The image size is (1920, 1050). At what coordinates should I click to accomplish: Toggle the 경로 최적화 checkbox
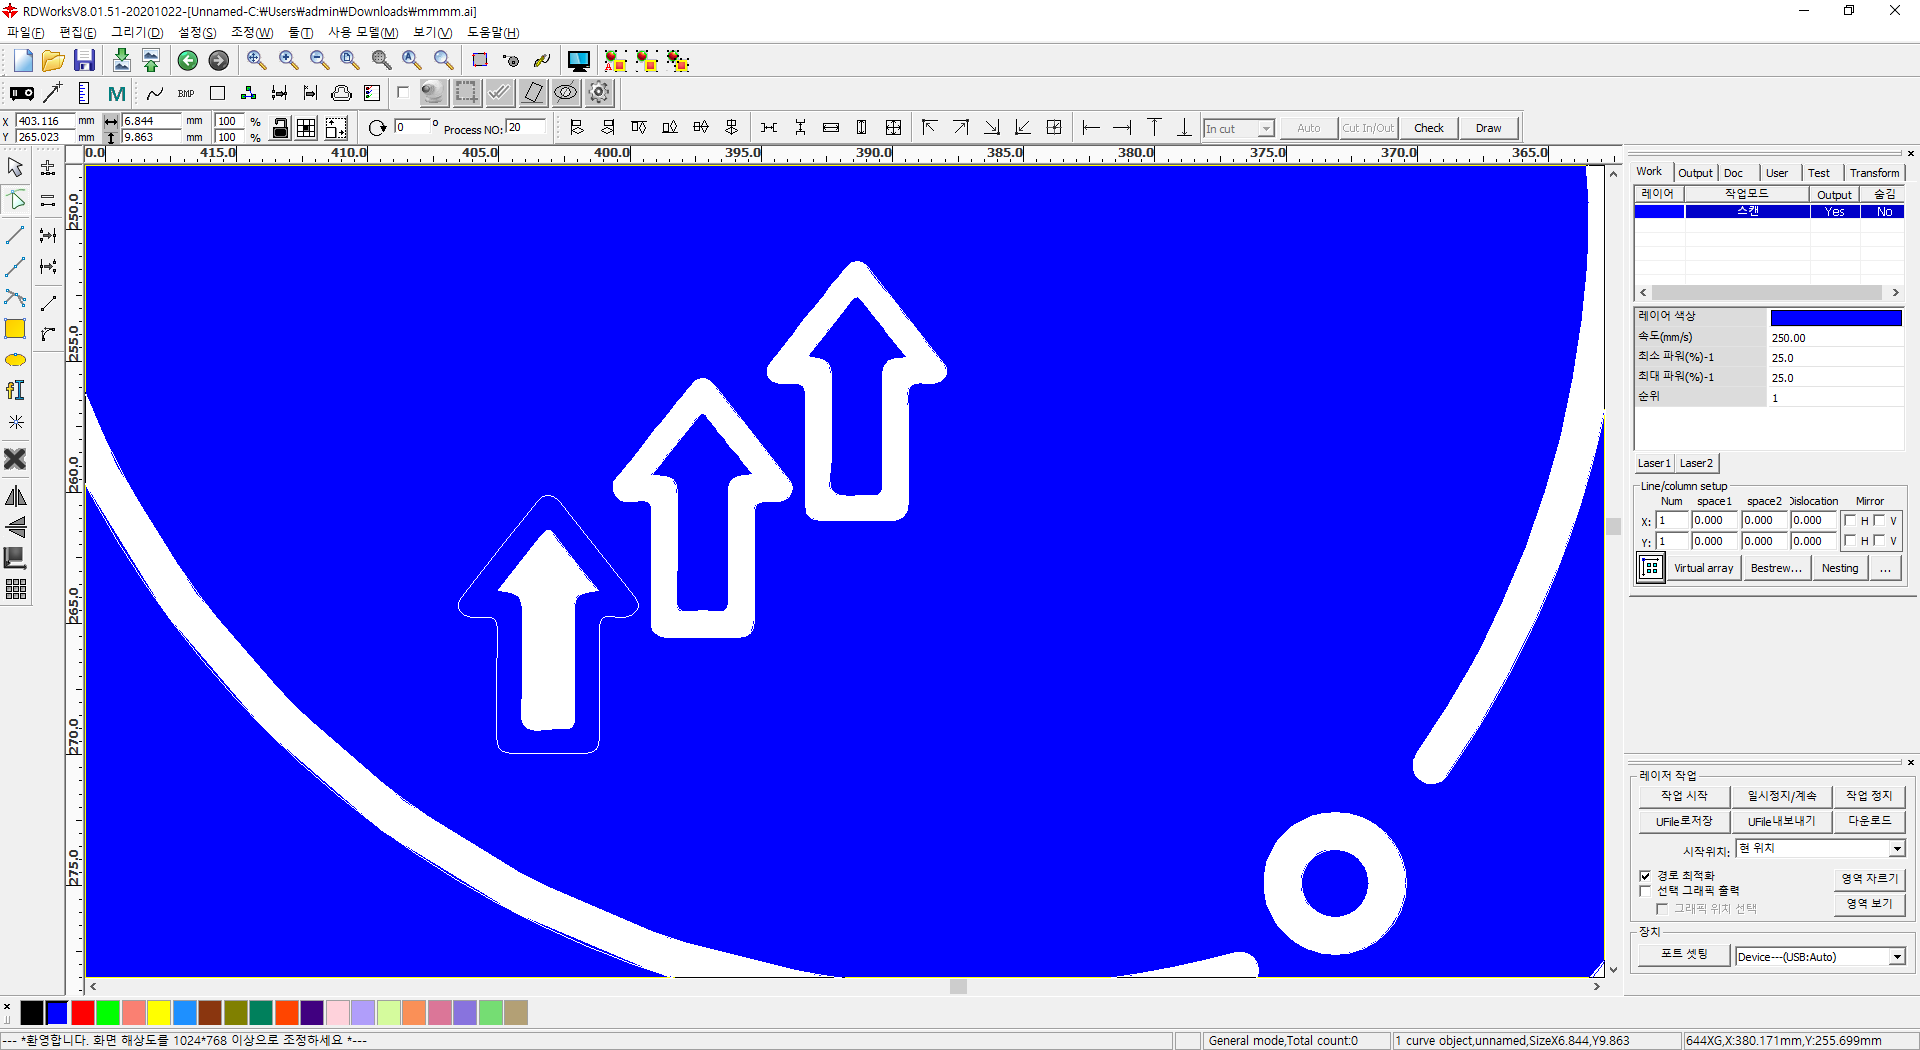pos(1645,876)
